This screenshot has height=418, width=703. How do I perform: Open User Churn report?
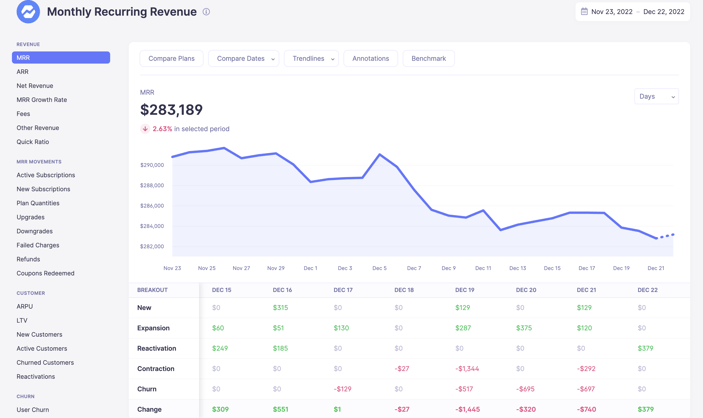tap(33, 409)
